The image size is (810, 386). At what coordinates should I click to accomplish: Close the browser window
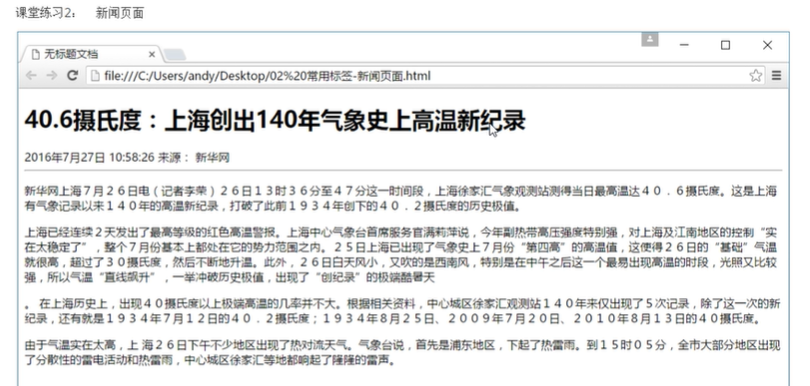767,45
